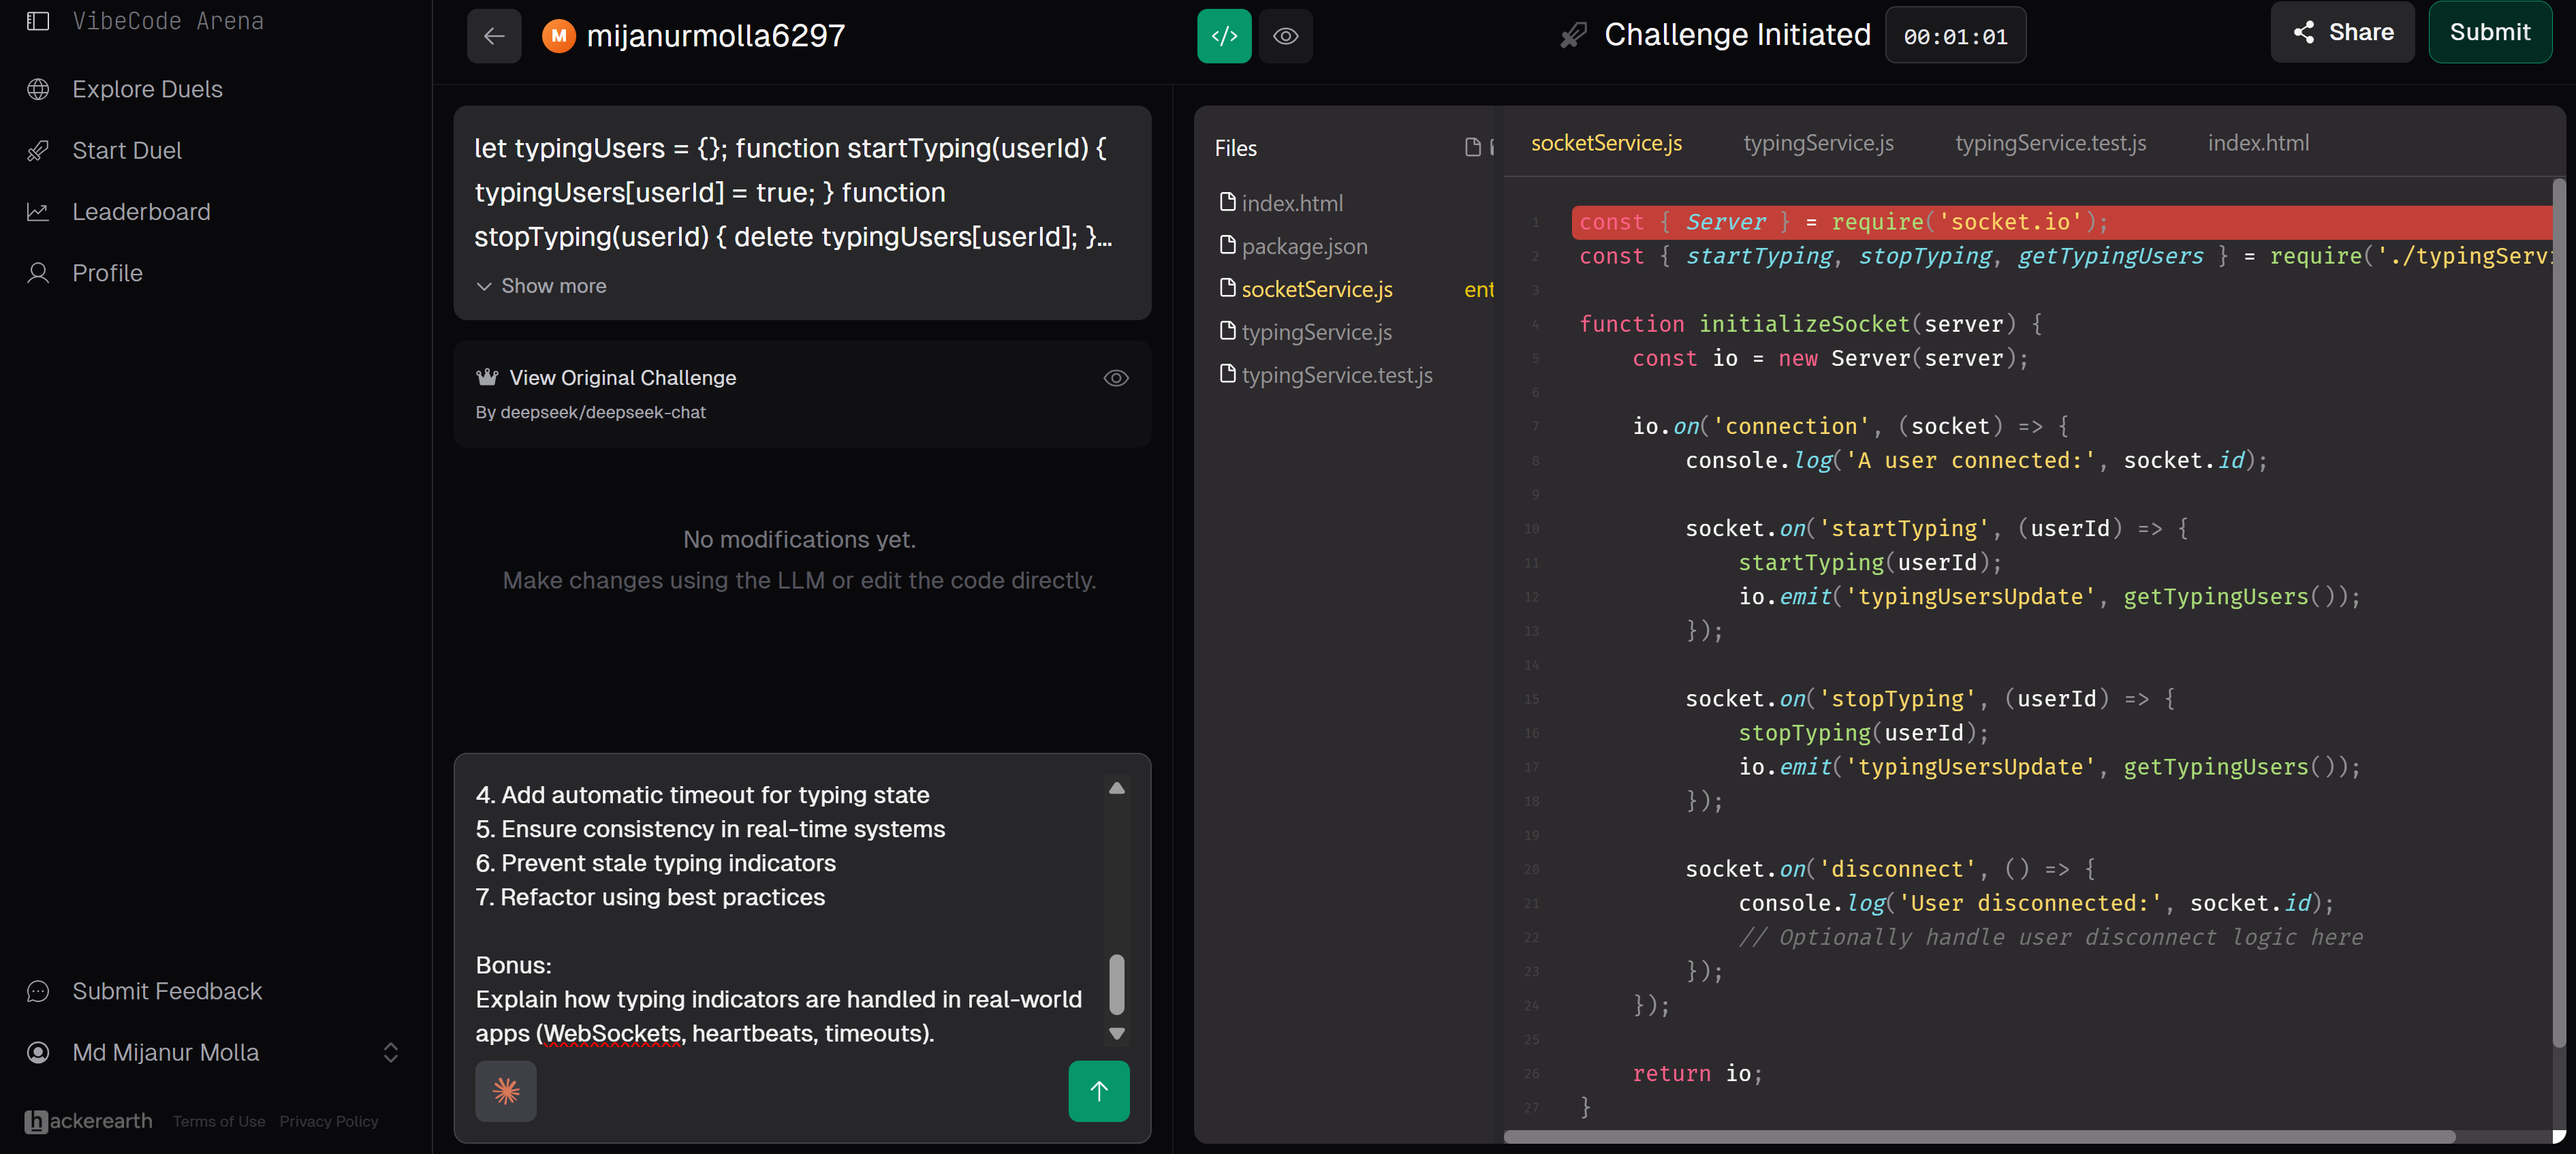Select socketService.js in the file tree

pos(1317,289)
